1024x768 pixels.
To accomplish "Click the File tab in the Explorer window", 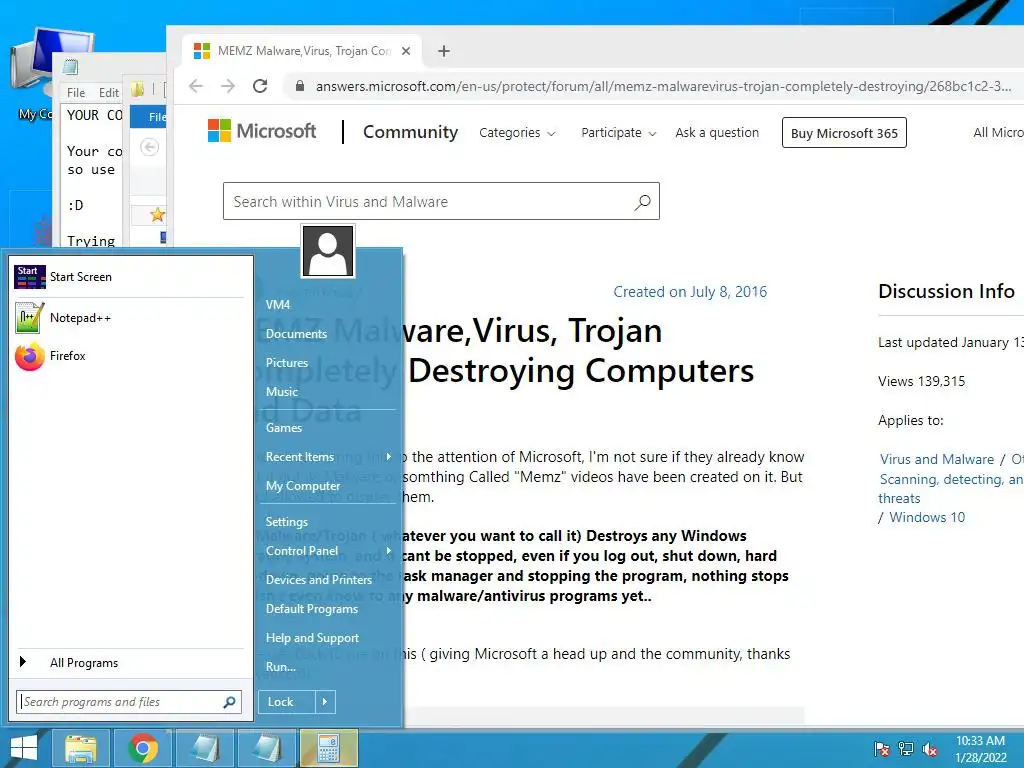I will pos(148,116).
